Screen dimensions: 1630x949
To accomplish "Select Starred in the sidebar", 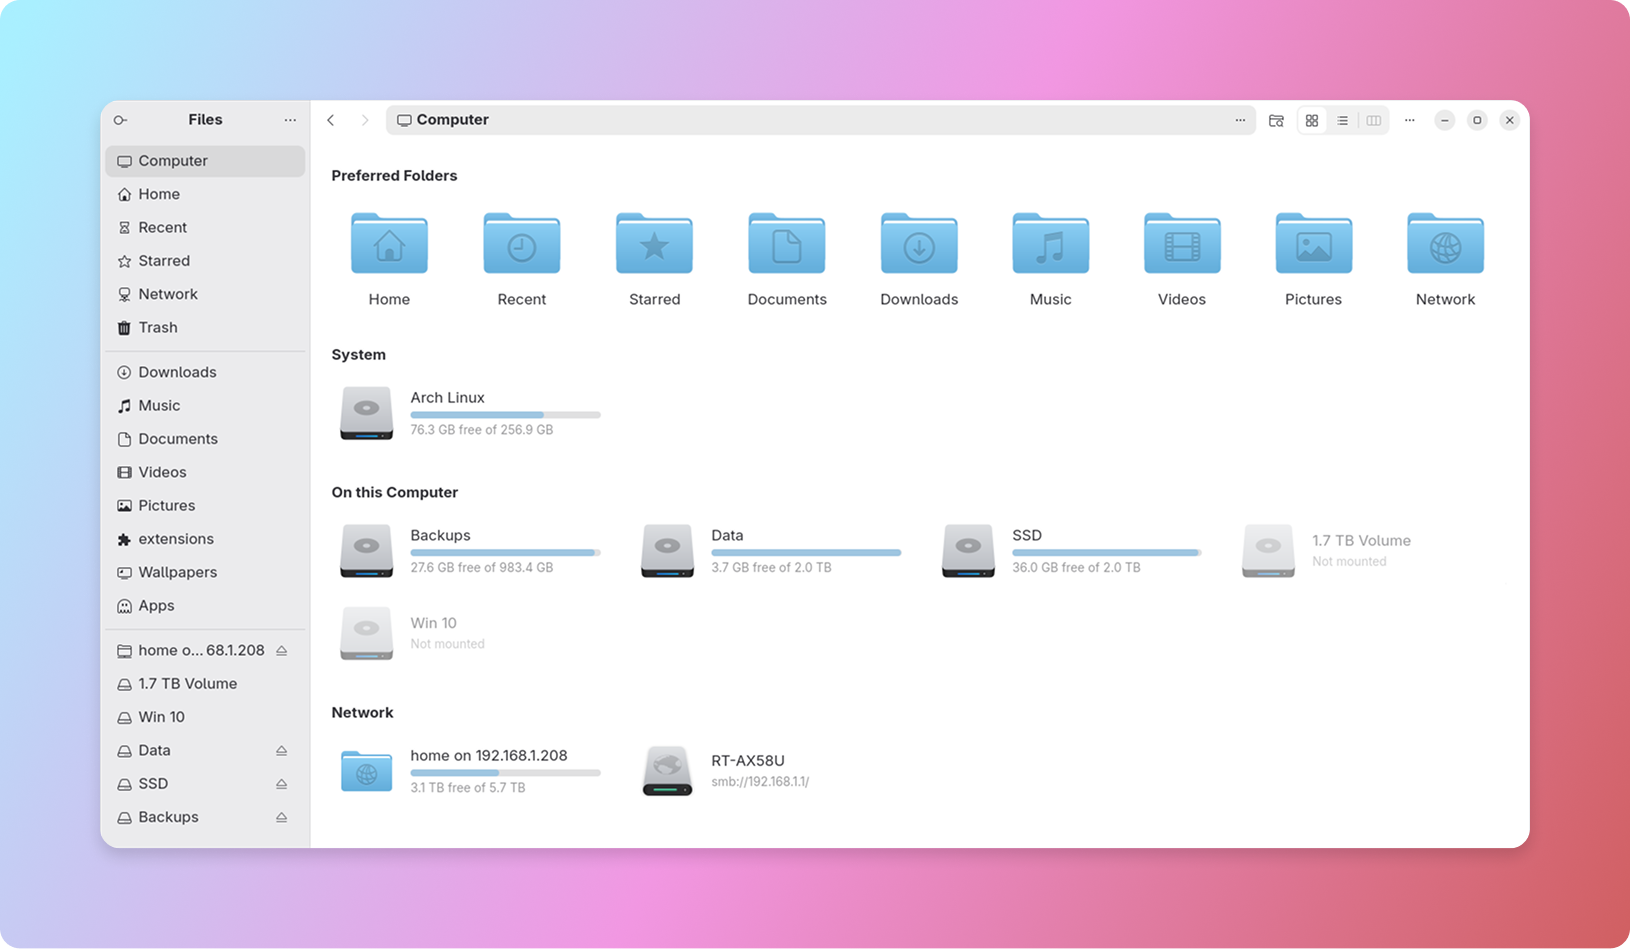I will point(205,261).
